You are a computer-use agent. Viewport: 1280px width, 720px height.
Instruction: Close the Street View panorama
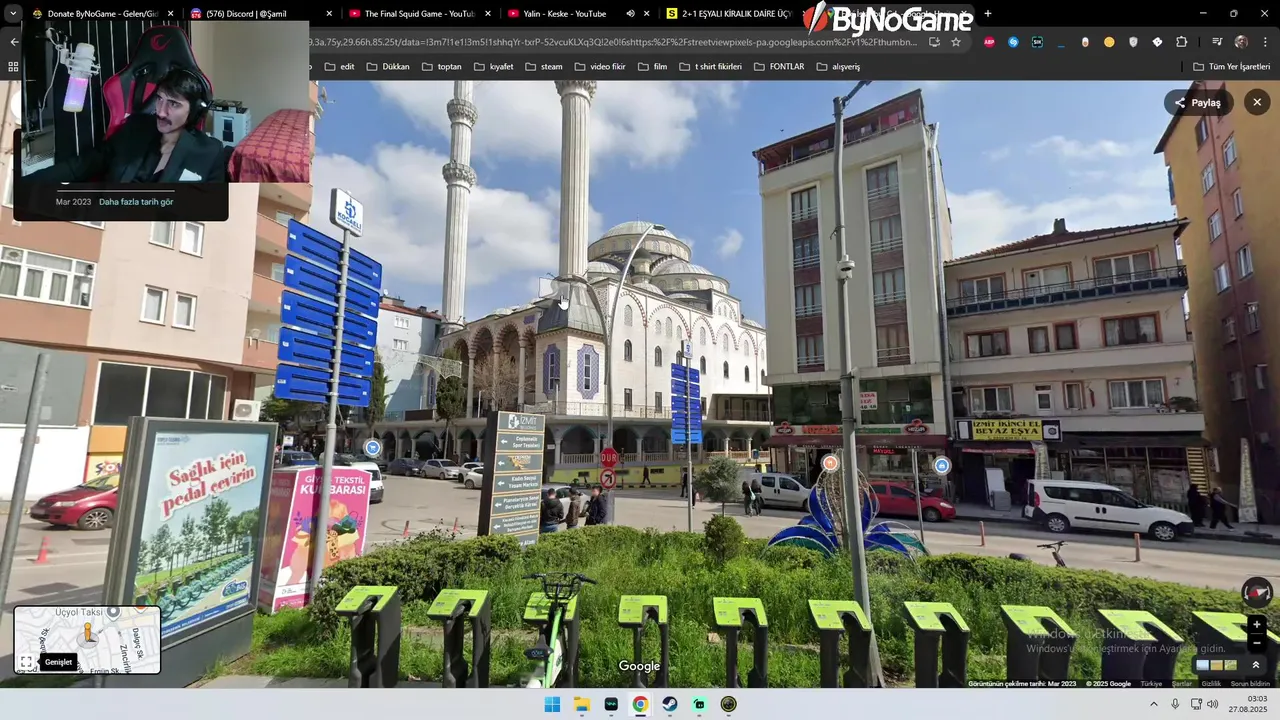coord(1257,102)
